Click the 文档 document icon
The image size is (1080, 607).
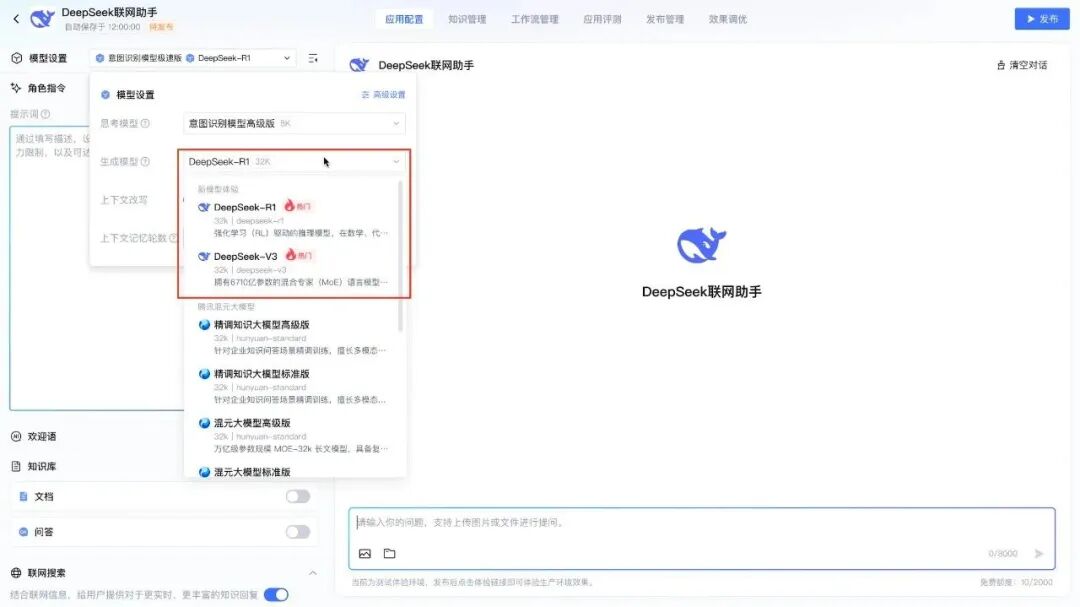click(23, 497)
